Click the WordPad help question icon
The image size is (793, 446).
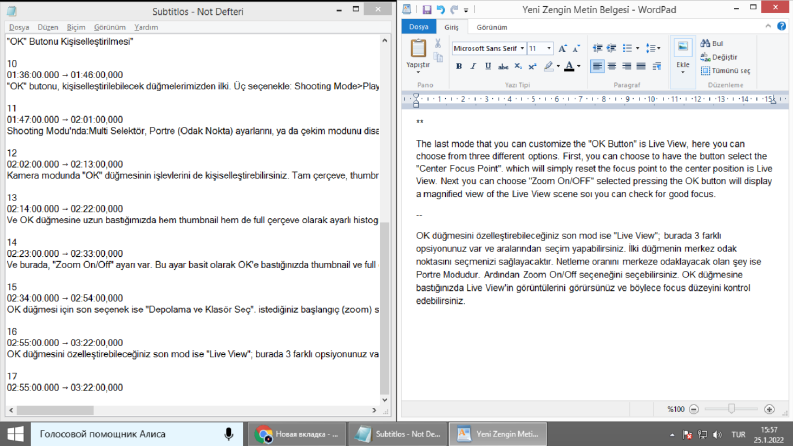pos(782,26)
